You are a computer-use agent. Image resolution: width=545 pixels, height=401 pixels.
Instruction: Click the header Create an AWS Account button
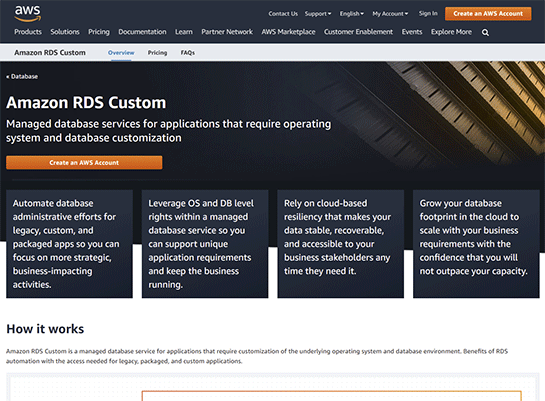pyautogui.click(x=488, y=14)
